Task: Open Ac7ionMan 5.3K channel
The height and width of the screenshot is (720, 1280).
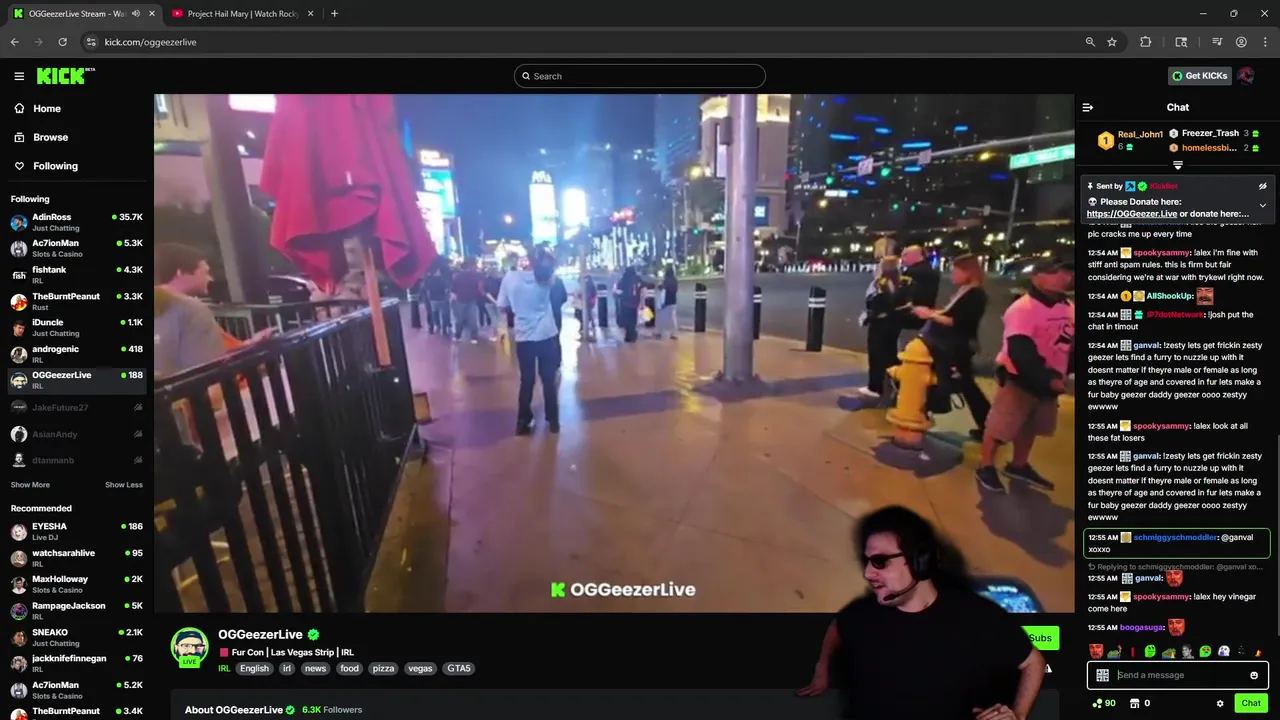Action: click(76, 248)
